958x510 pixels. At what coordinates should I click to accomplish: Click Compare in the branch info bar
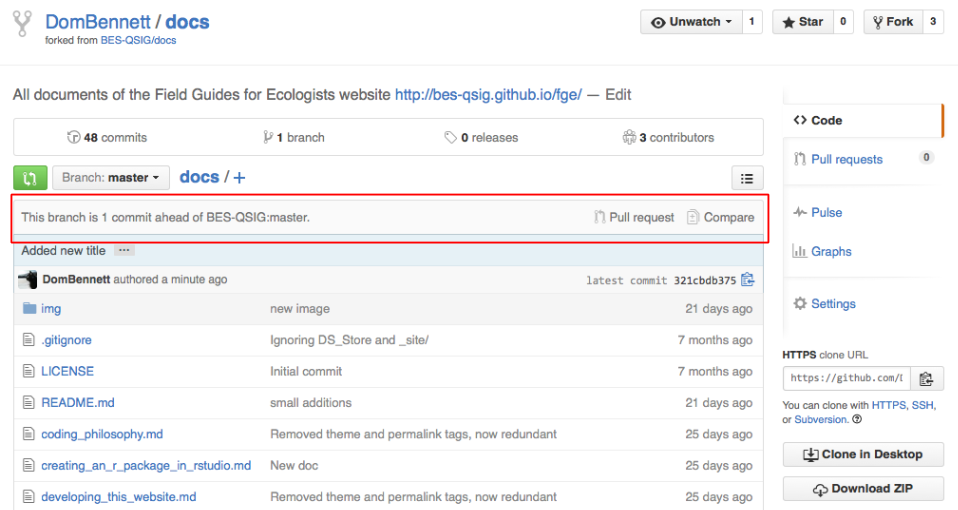pyautogui.click(x=720, y=217)
